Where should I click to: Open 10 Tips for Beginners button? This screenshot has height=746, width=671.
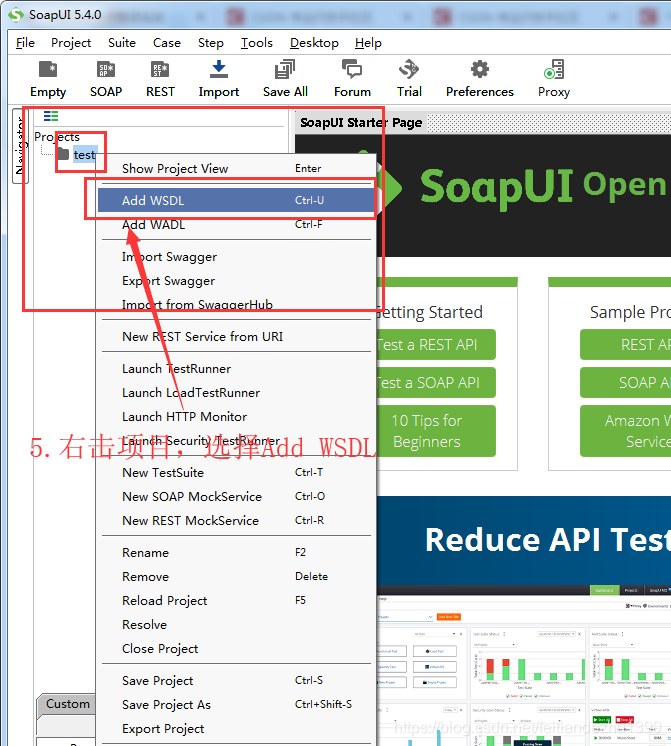[x=436, y=431]
